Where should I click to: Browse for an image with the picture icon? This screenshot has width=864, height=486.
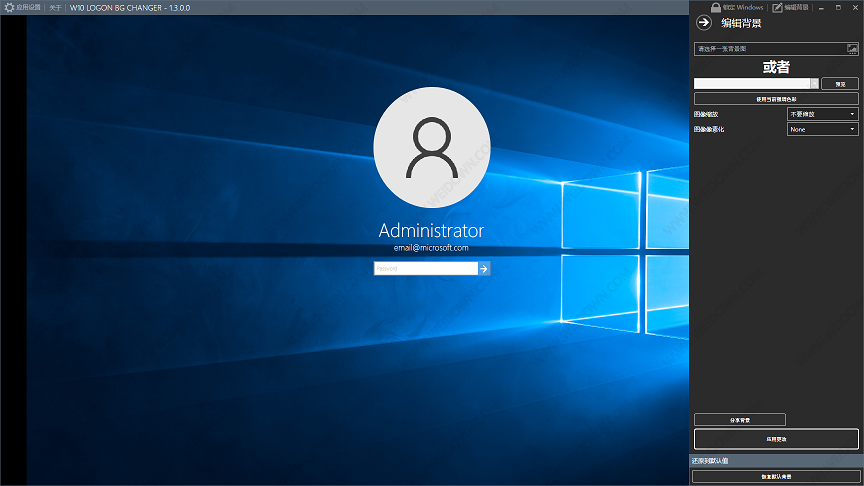(x=852, y=48)
